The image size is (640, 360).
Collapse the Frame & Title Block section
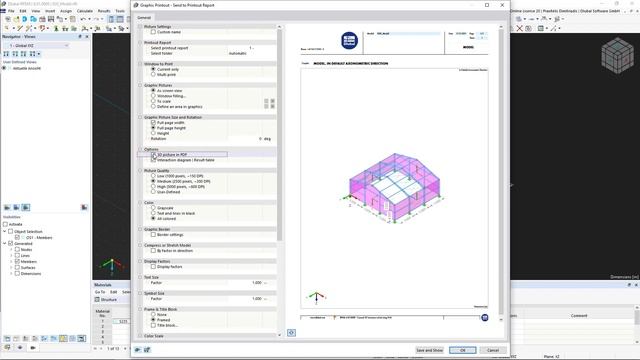(140, 309)
